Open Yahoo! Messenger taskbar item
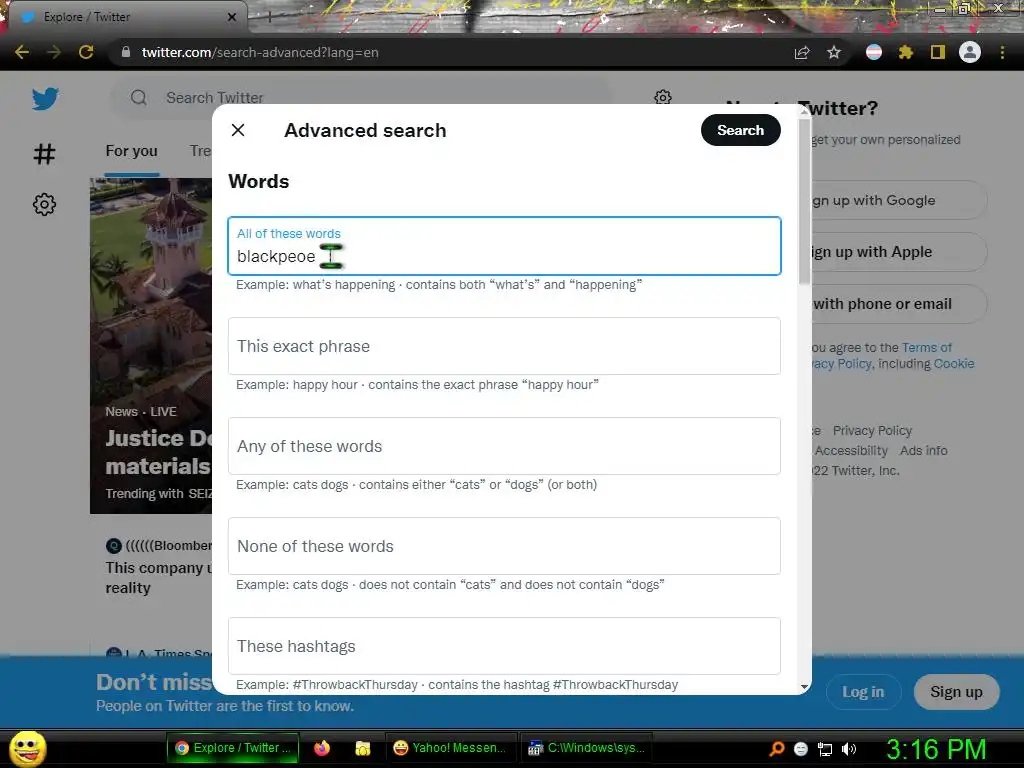The height and width of the screenshot is (768, 1024). pyautogui.click(x=450, y=748)
